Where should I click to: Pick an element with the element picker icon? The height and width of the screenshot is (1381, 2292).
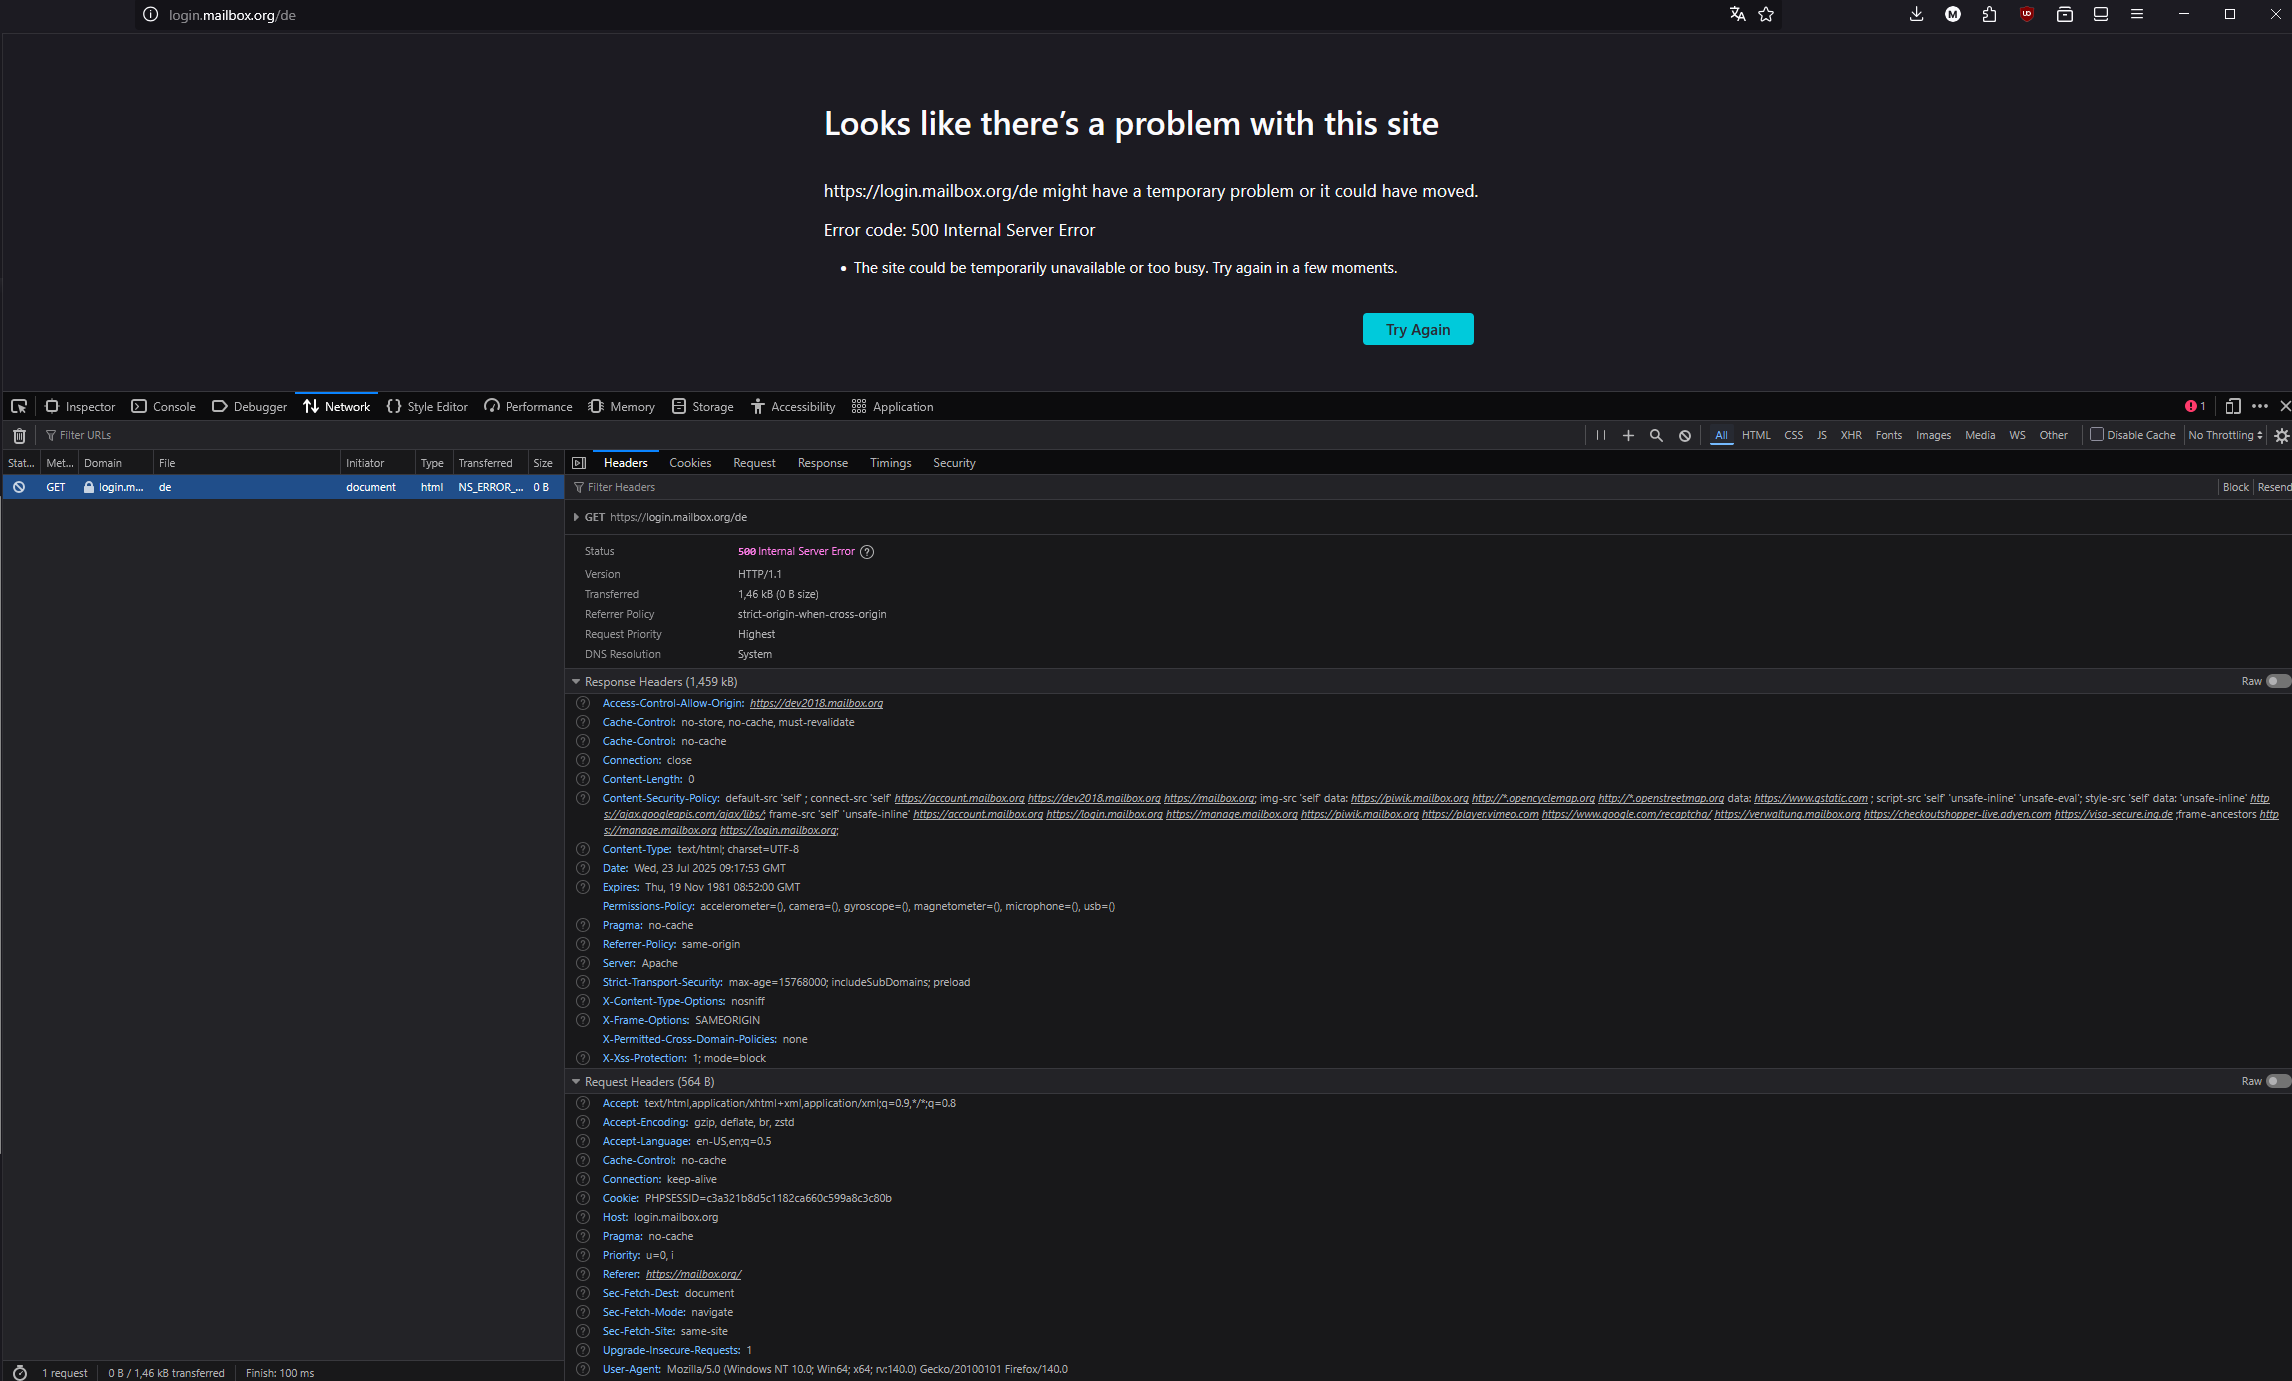click(x=19, y=406)
